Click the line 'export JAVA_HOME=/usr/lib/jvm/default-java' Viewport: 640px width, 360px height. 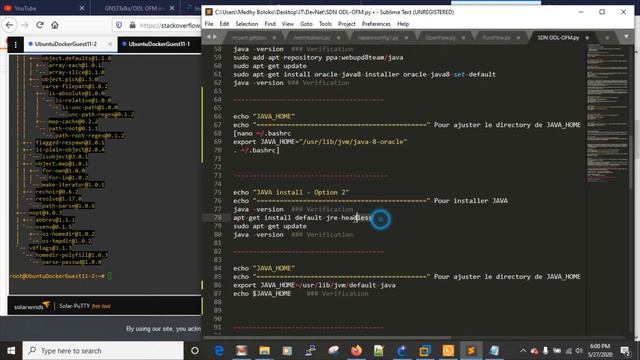(x=314, y=285)
